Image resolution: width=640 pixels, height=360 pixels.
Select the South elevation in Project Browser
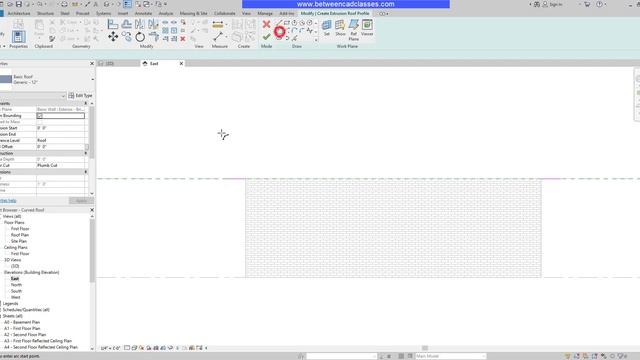click(16, 291)
